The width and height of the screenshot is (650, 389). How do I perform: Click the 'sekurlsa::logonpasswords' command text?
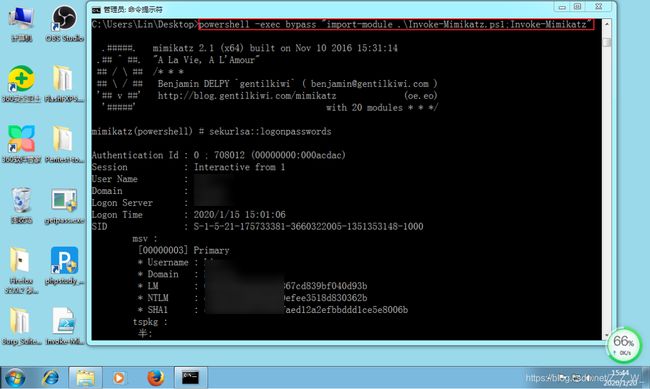270,131
